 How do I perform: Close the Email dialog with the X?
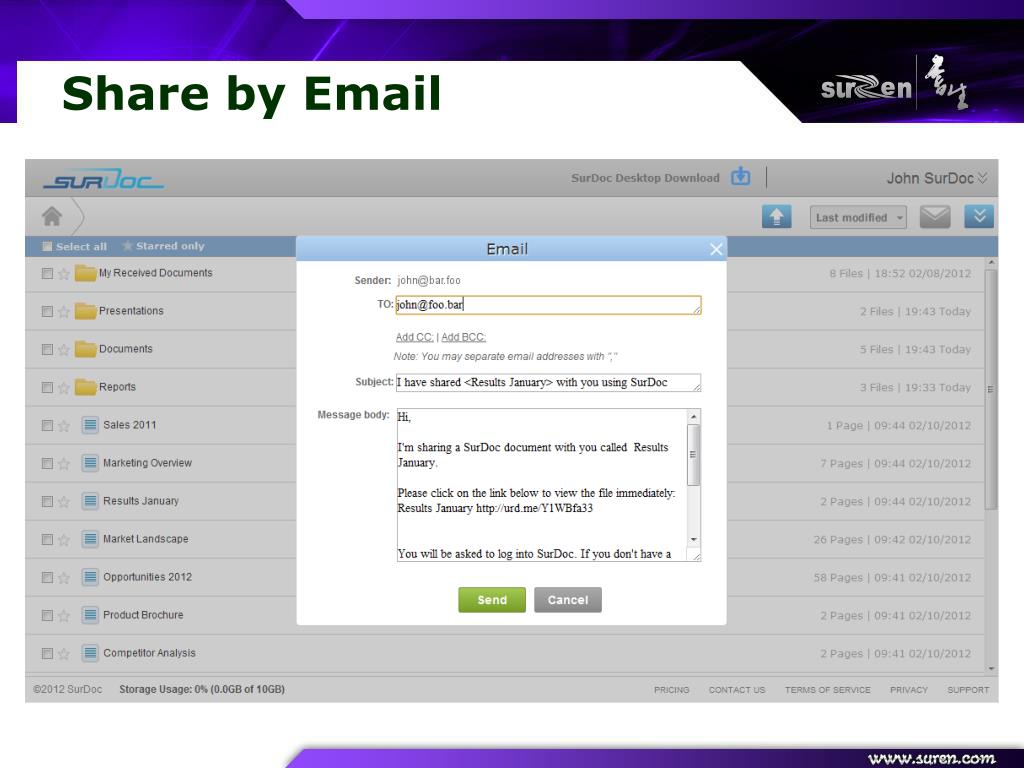point(716,249)
